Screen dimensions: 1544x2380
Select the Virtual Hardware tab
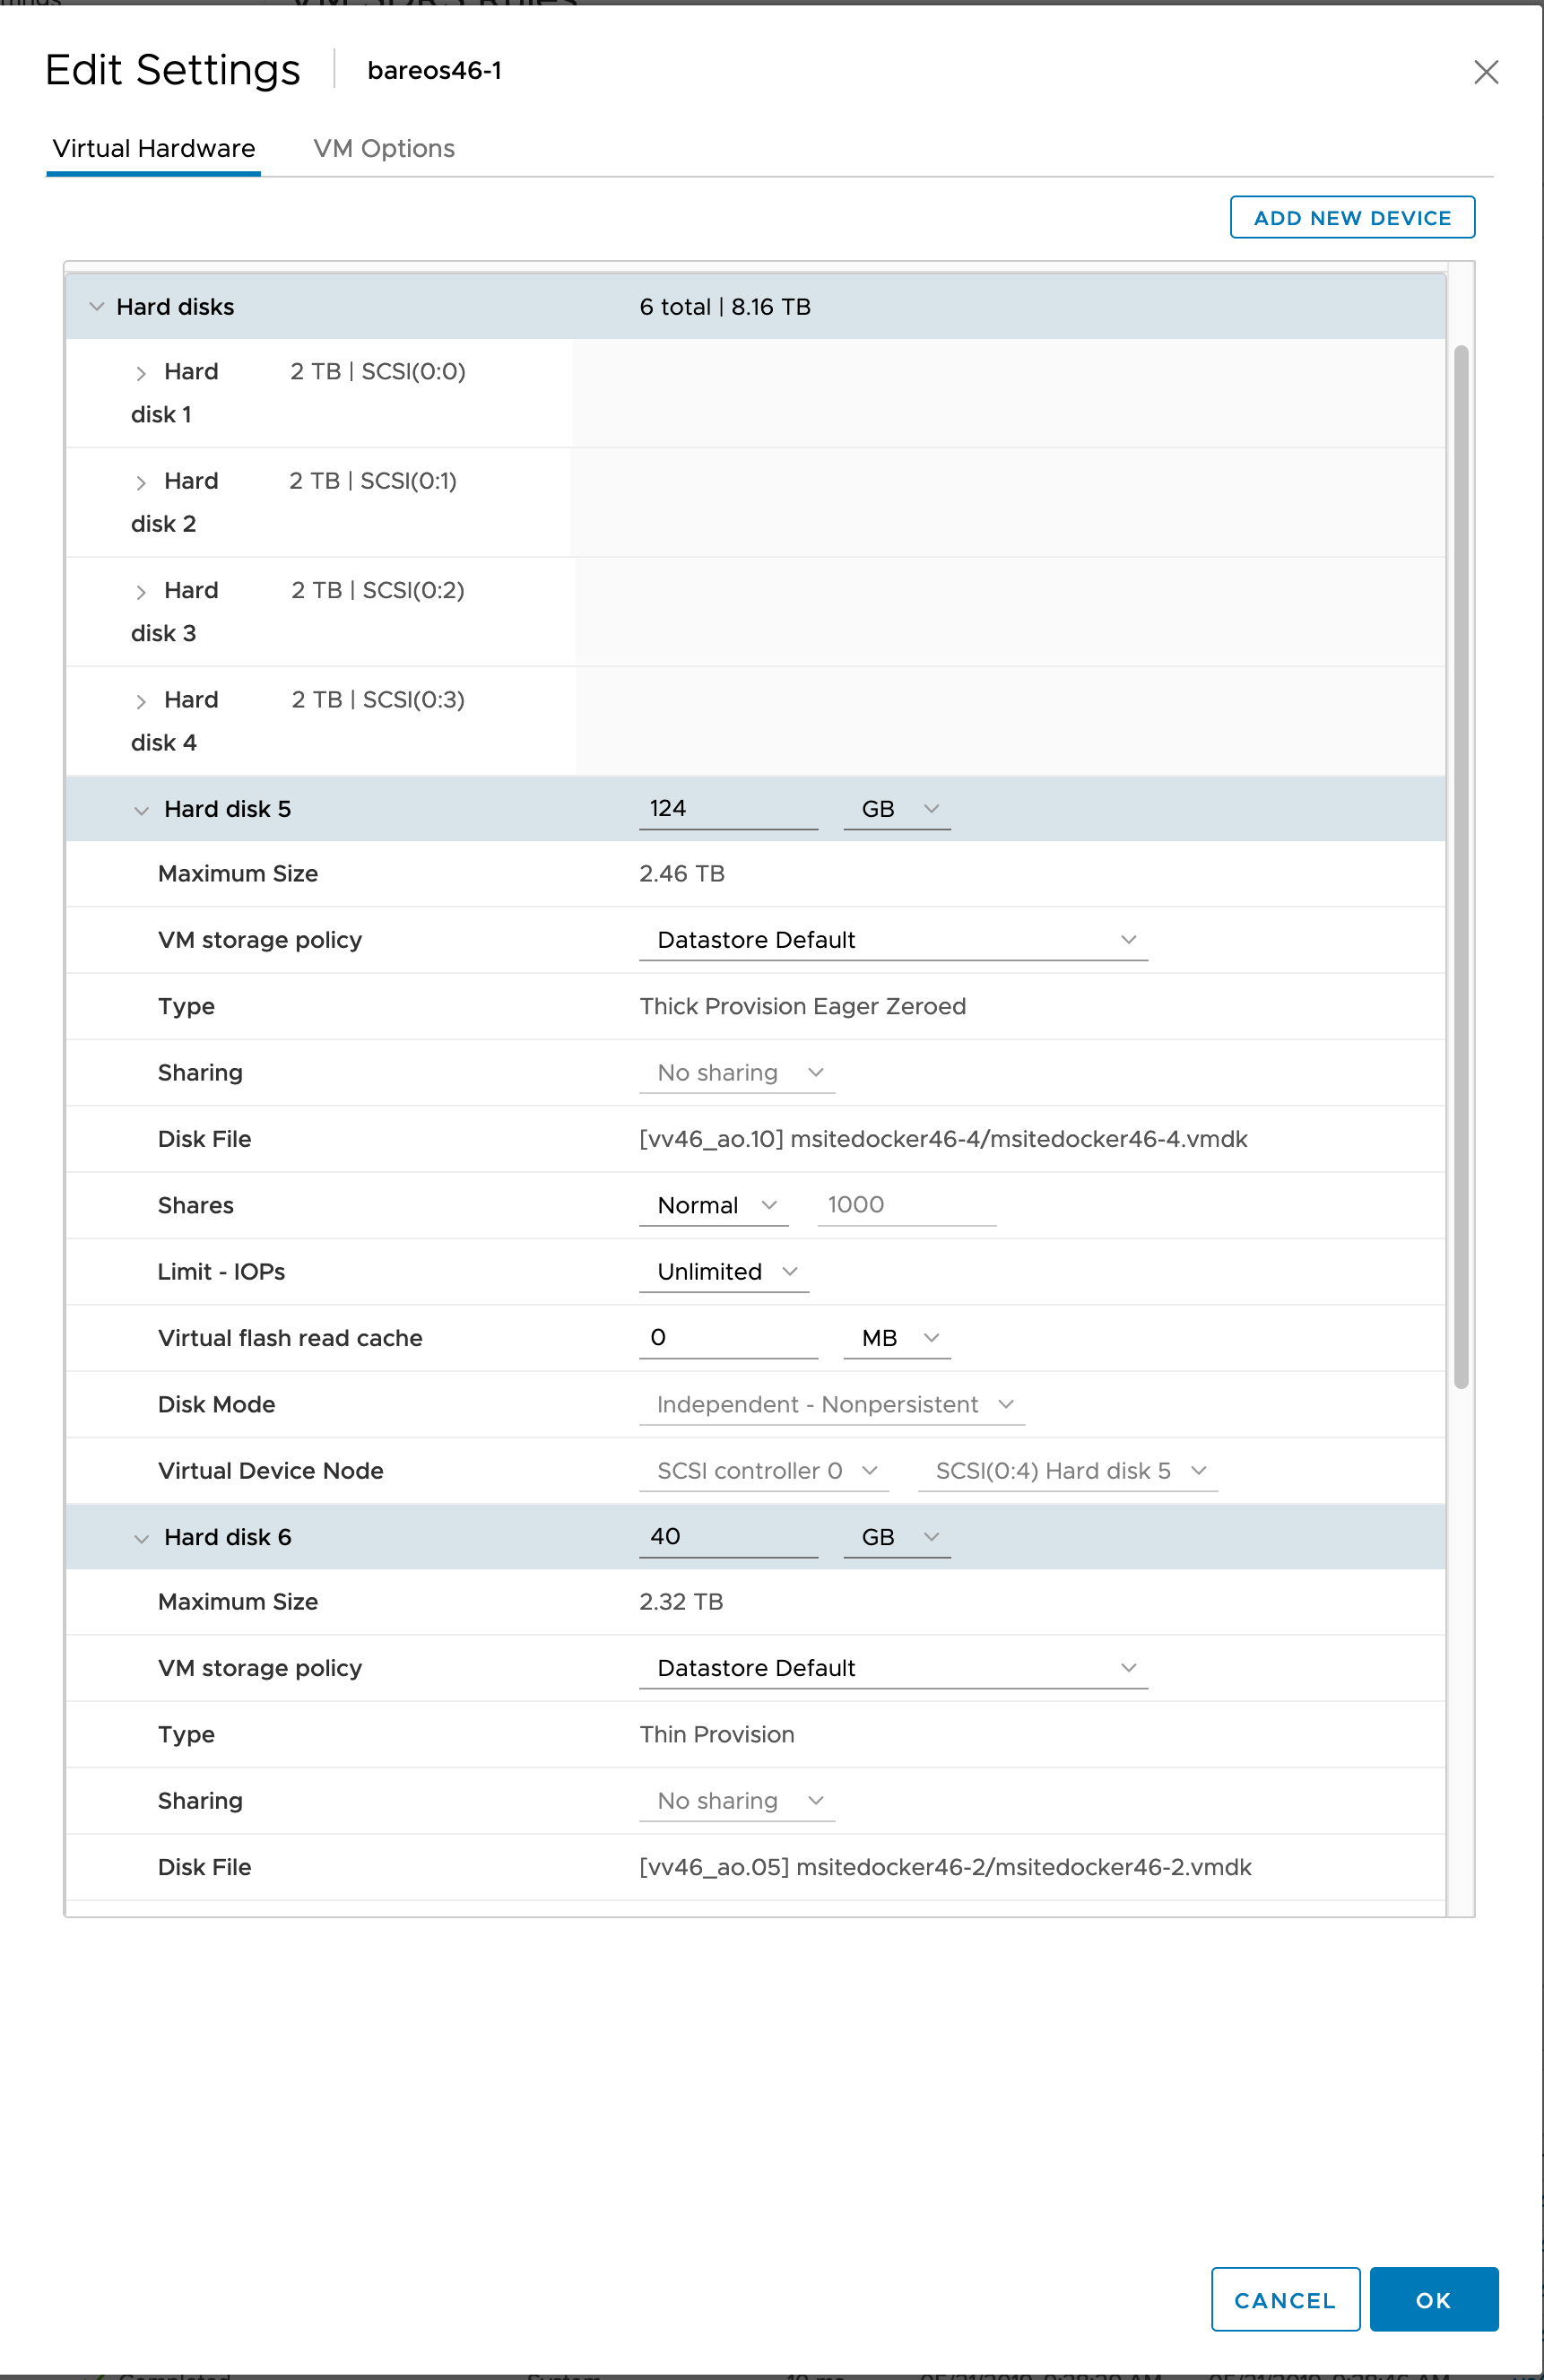coord(154,149)
